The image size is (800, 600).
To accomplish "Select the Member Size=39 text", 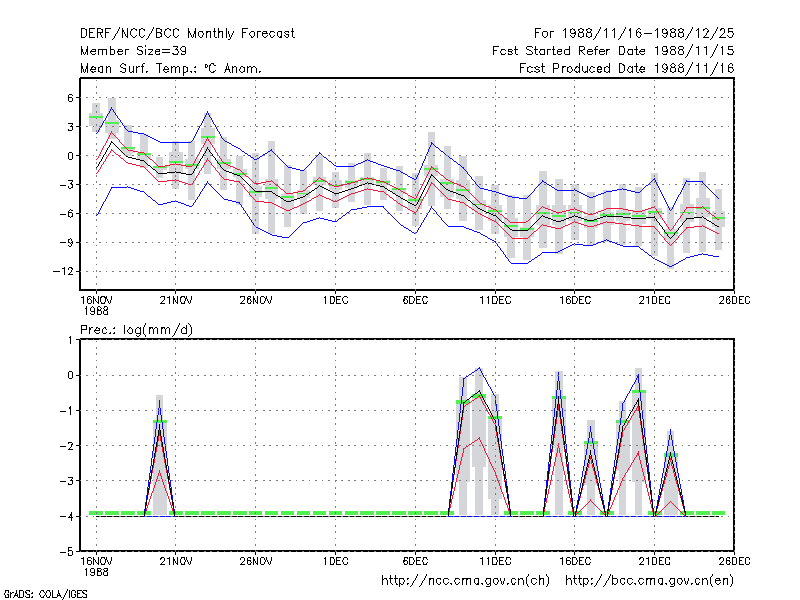I will click(x=133, y=51).
